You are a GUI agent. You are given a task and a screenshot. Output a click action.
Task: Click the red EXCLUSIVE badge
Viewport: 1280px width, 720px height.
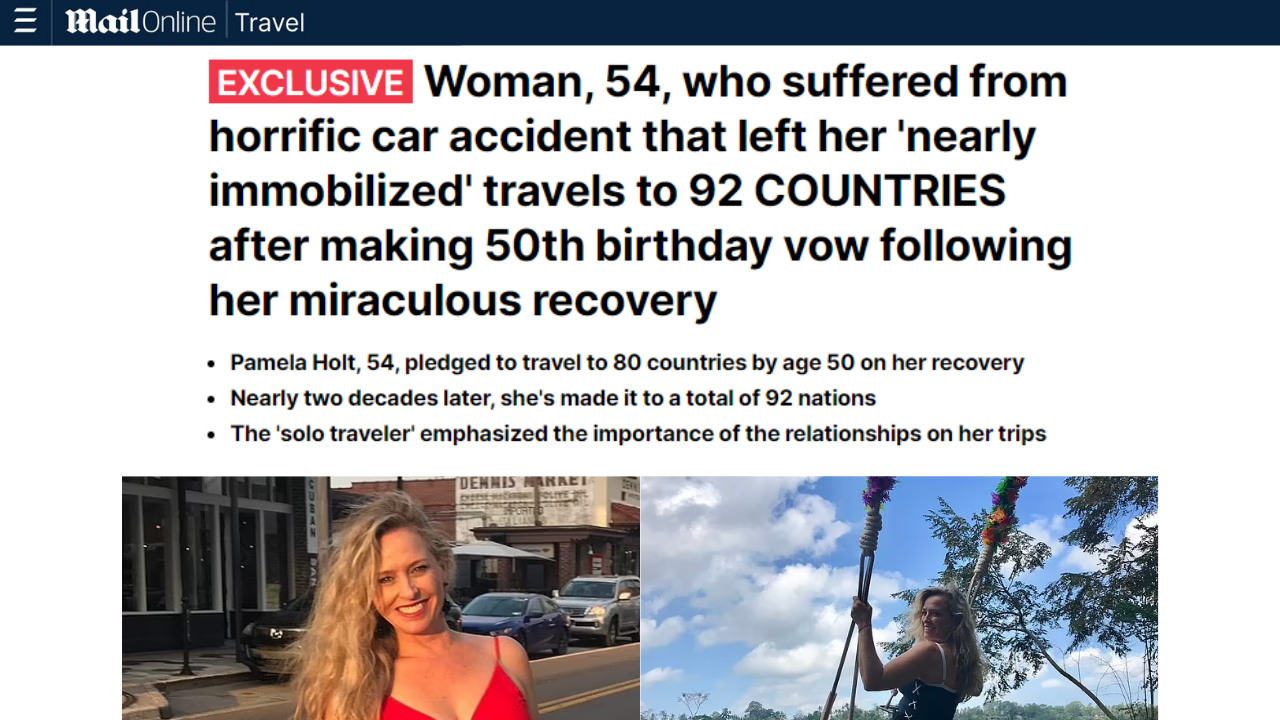coord(310,82)
